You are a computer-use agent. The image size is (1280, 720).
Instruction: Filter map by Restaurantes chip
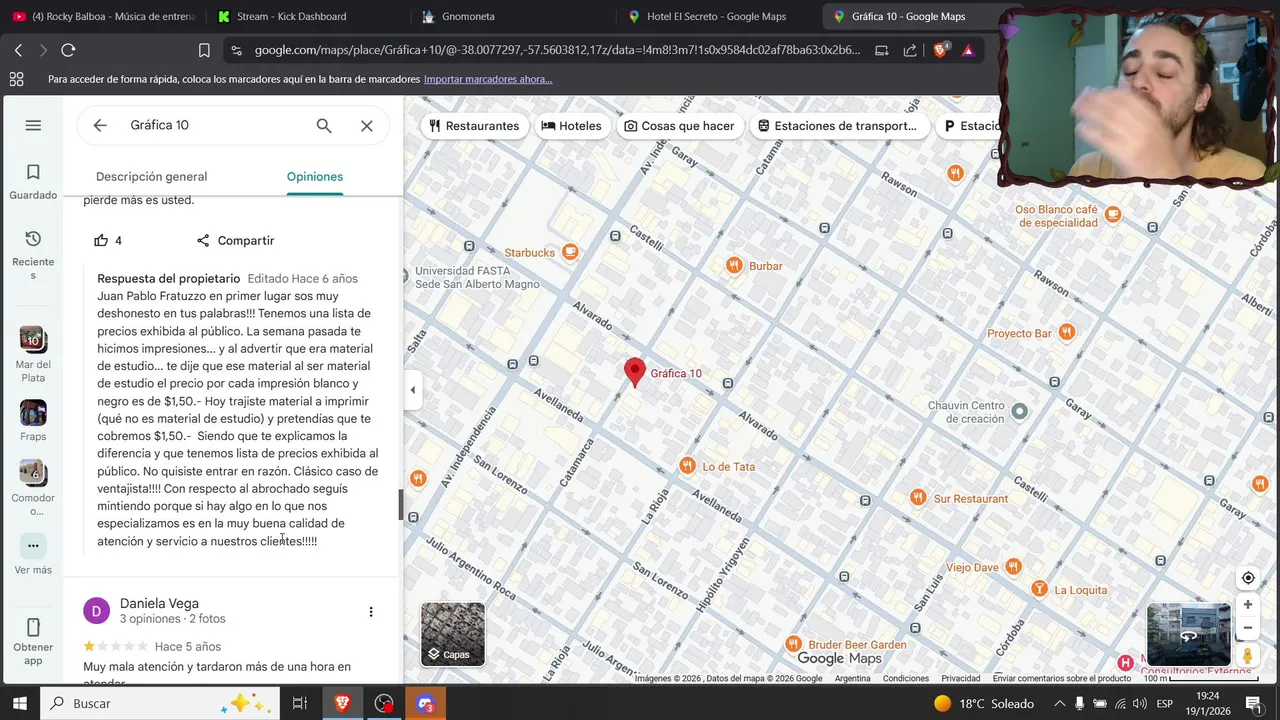[474, 126]
